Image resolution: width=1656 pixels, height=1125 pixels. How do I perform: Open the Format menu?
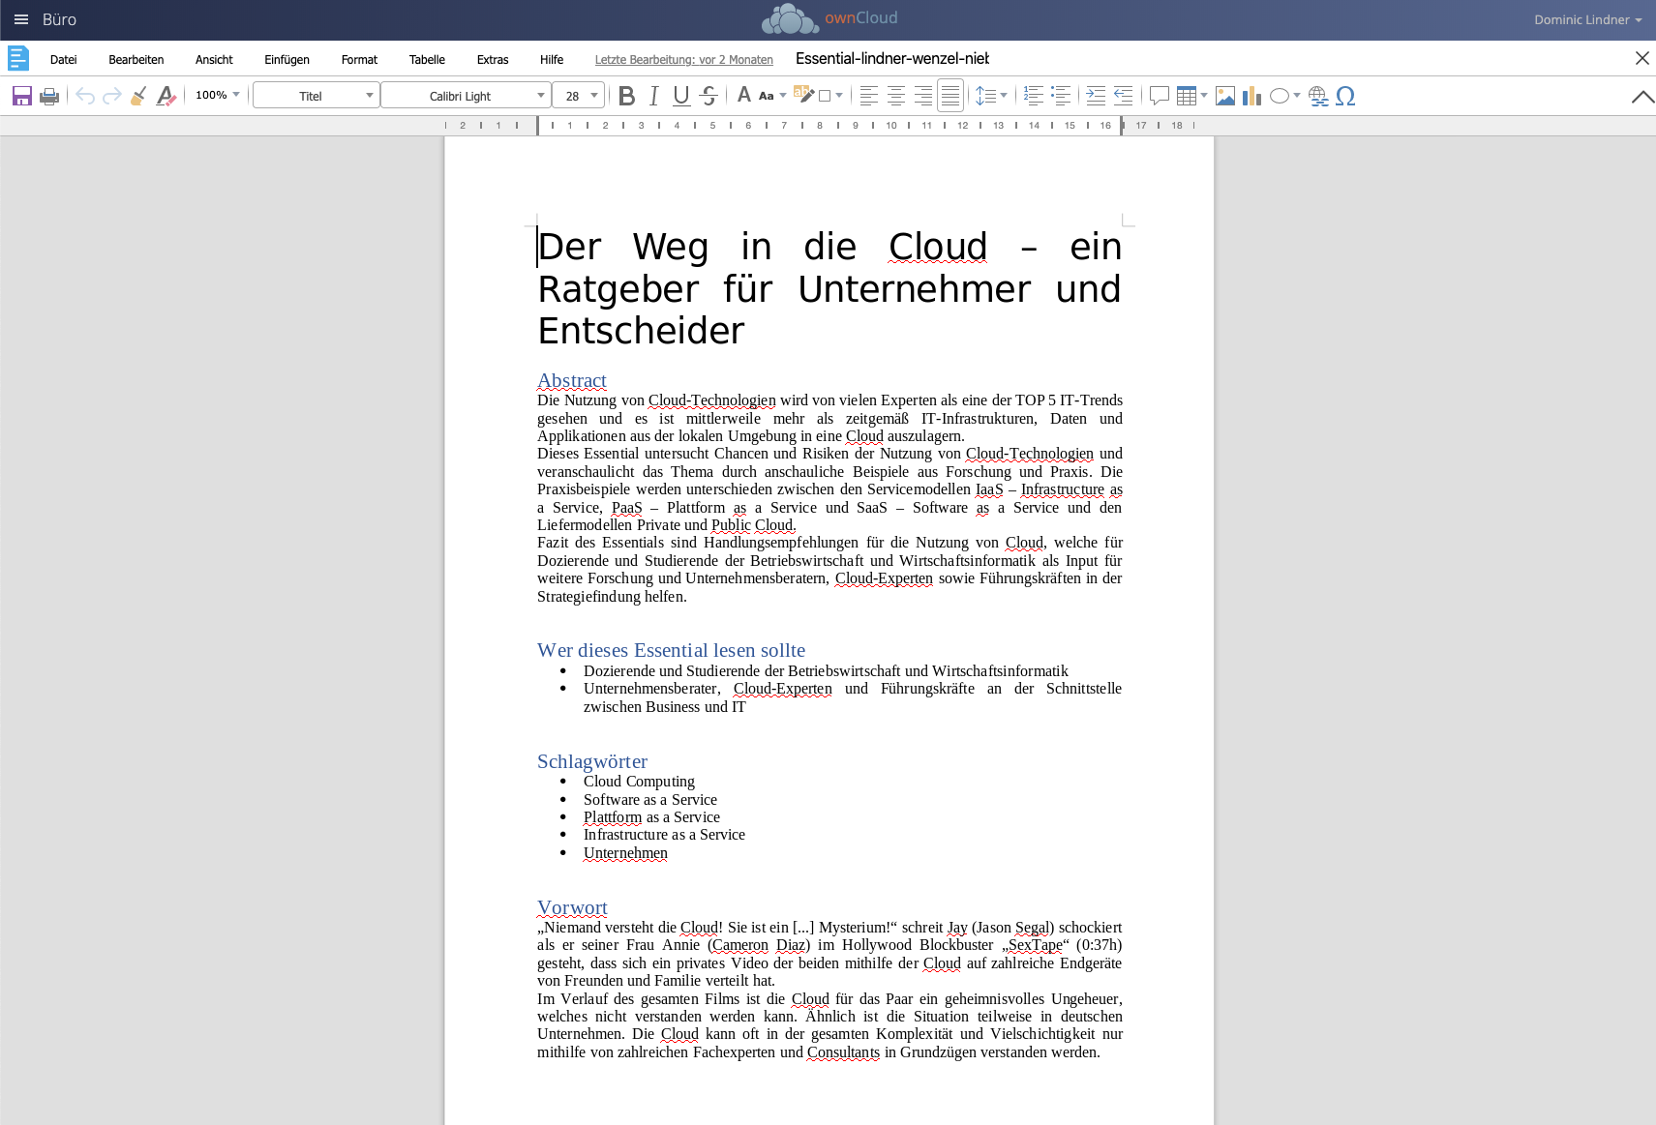point(359,60)
